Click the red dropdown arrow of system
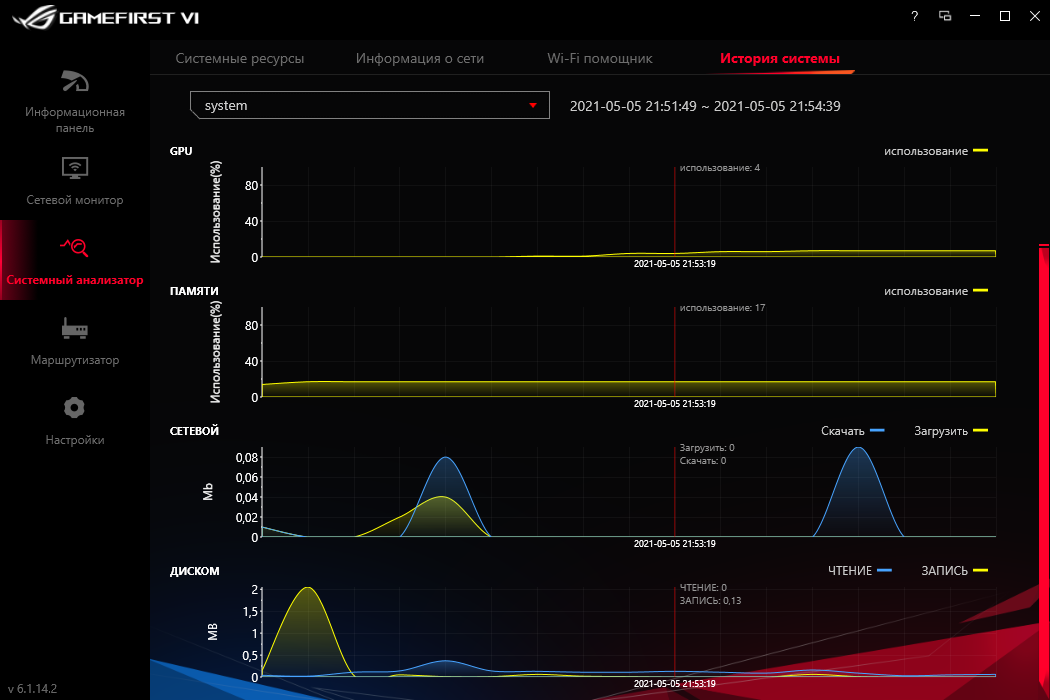 coord(533,105)
